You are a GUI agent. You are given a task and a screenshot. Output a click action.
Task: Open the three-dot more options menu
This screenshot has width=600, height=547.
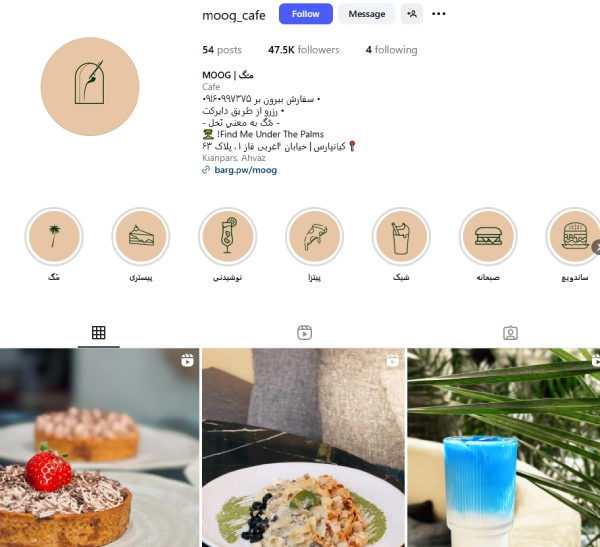pyautogui.click(x=439, y=14)
